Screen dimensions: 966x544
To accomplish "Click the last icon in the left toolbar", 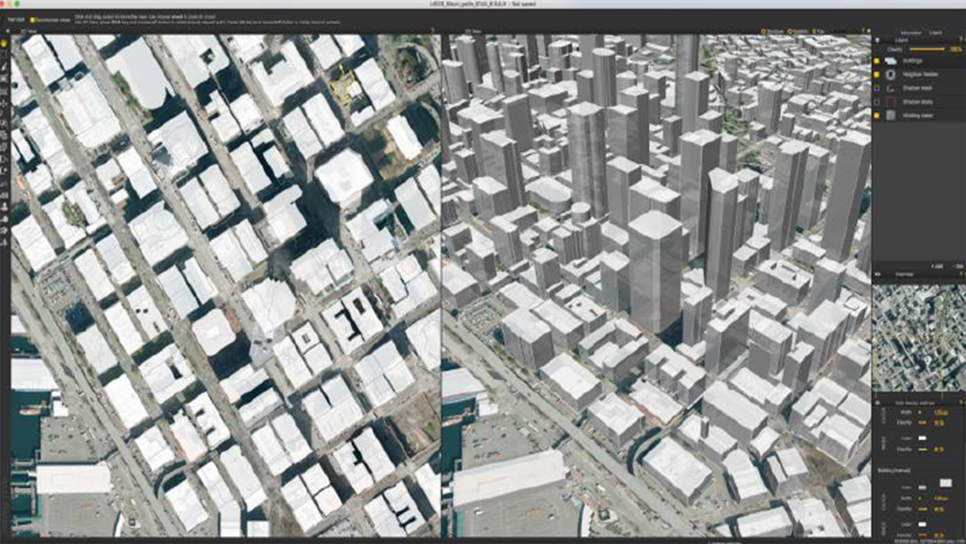I will pos(5,241).
